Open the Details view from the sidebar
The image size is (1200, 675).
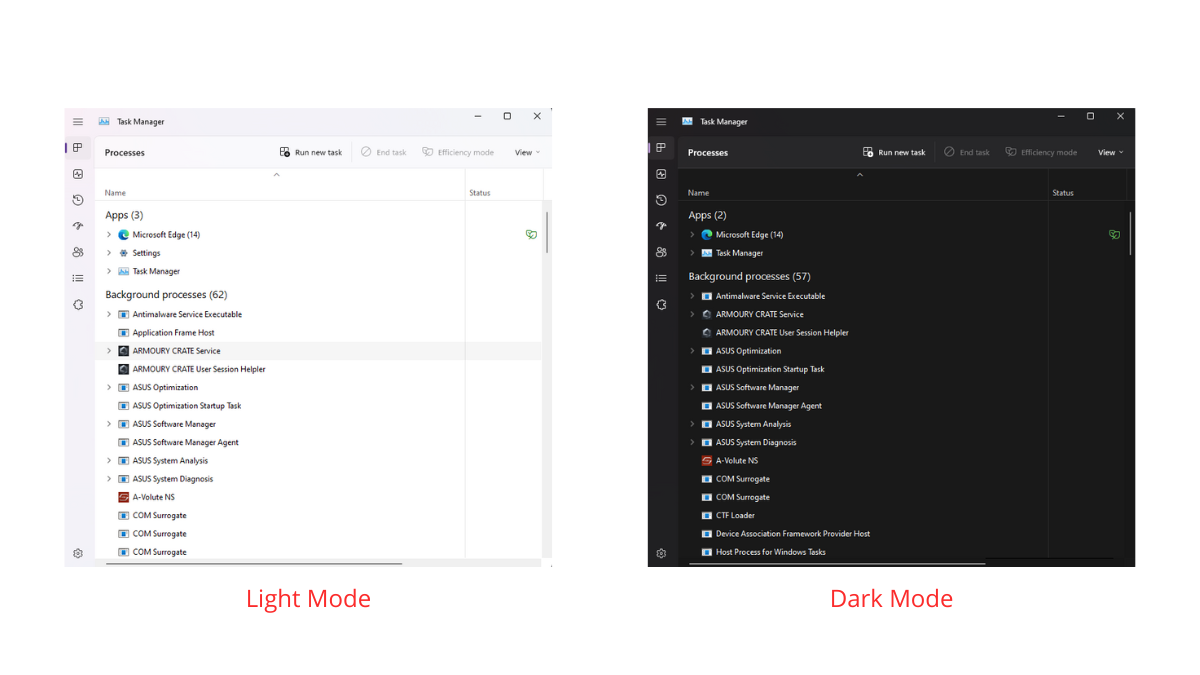point(78,278)
